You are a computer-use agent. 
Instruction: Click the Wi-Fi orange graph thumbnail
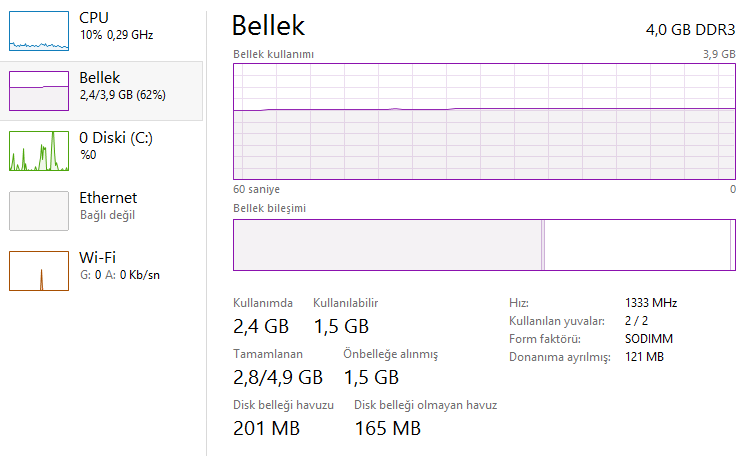(39, 271)
